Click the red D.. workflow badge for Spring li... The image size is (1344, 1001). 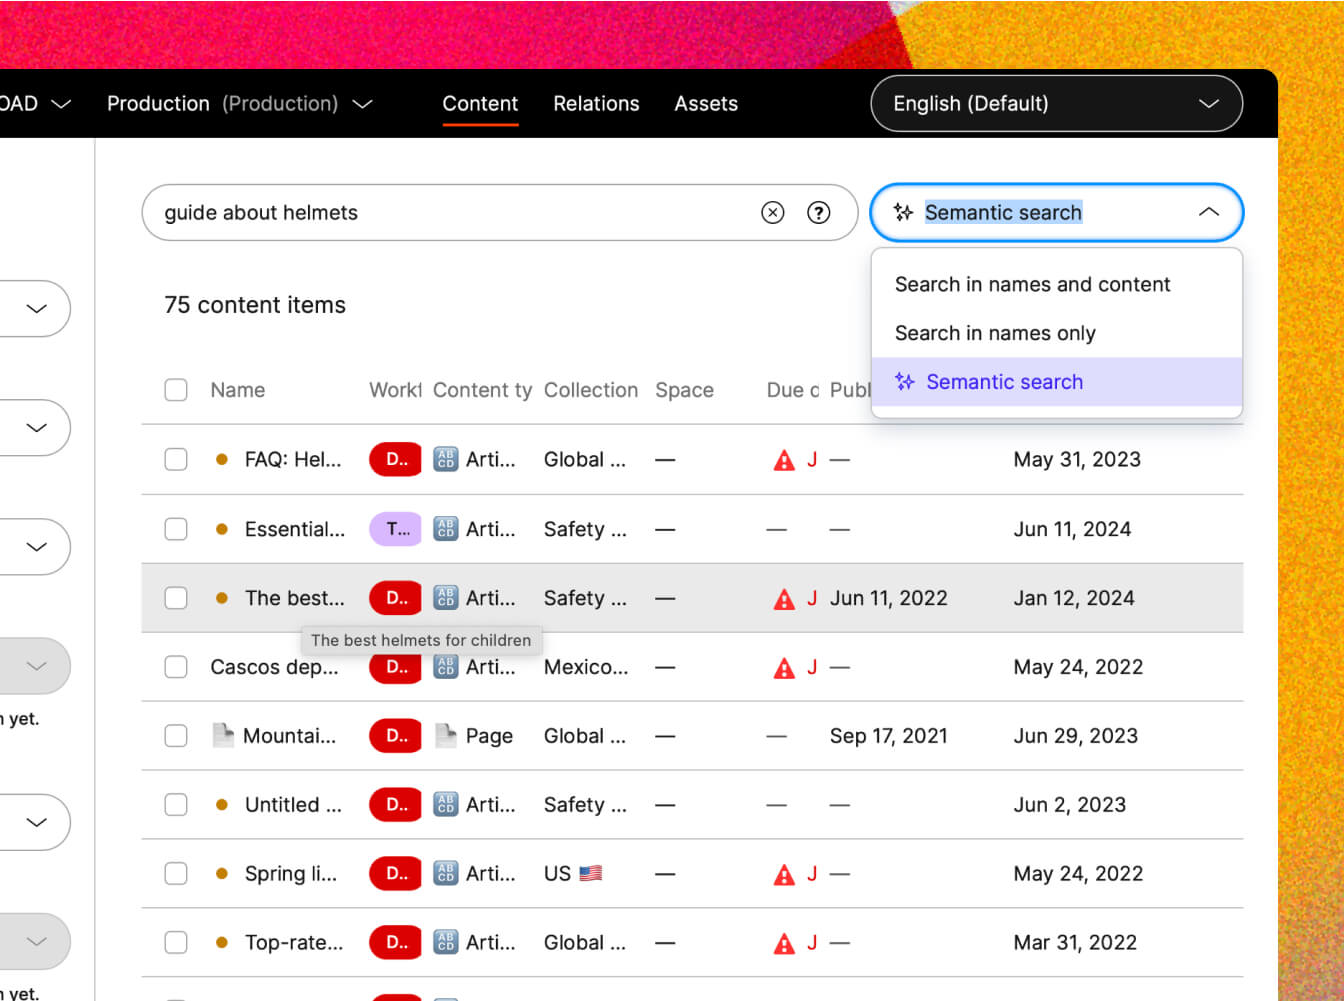[x=395, y=874]
